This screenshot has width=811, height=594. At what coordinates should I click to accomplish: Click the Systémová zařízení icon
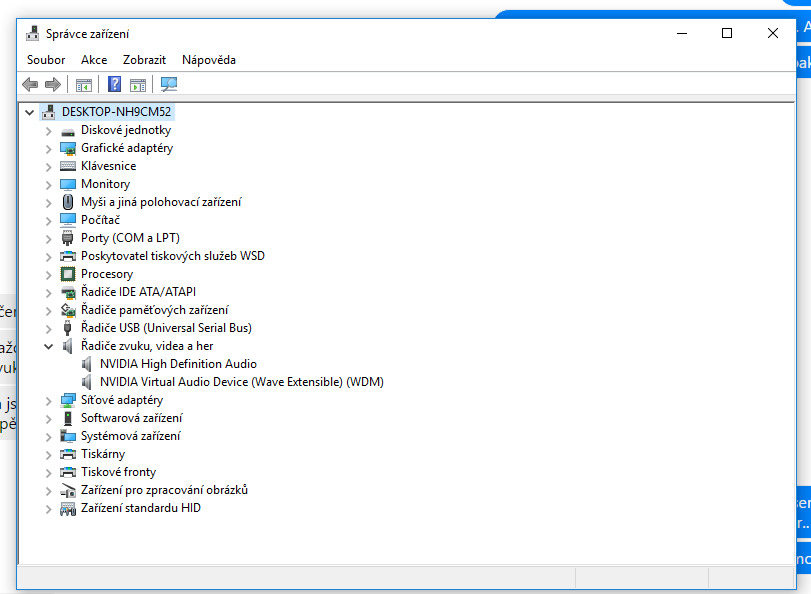pos(68,436)
